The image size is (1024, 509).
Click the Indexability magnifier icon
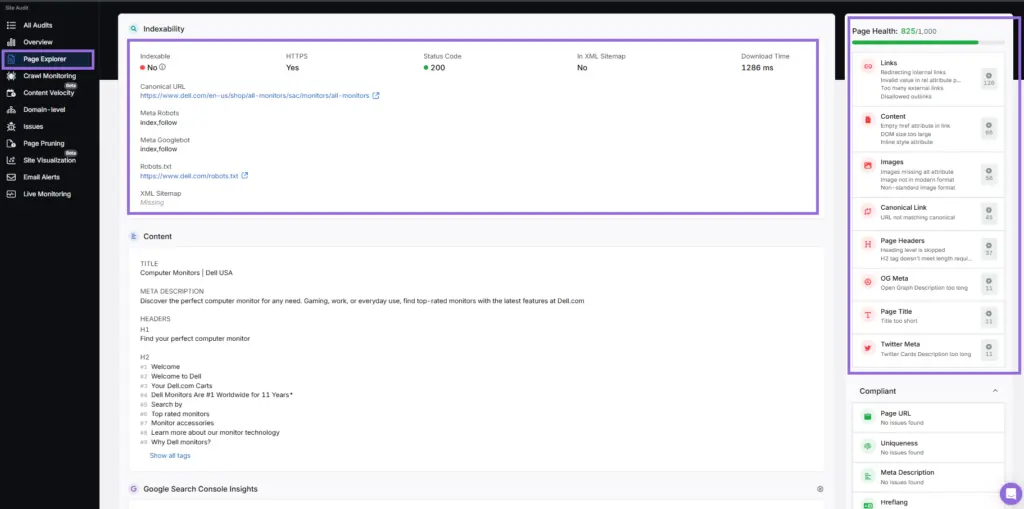click(134, 29)
